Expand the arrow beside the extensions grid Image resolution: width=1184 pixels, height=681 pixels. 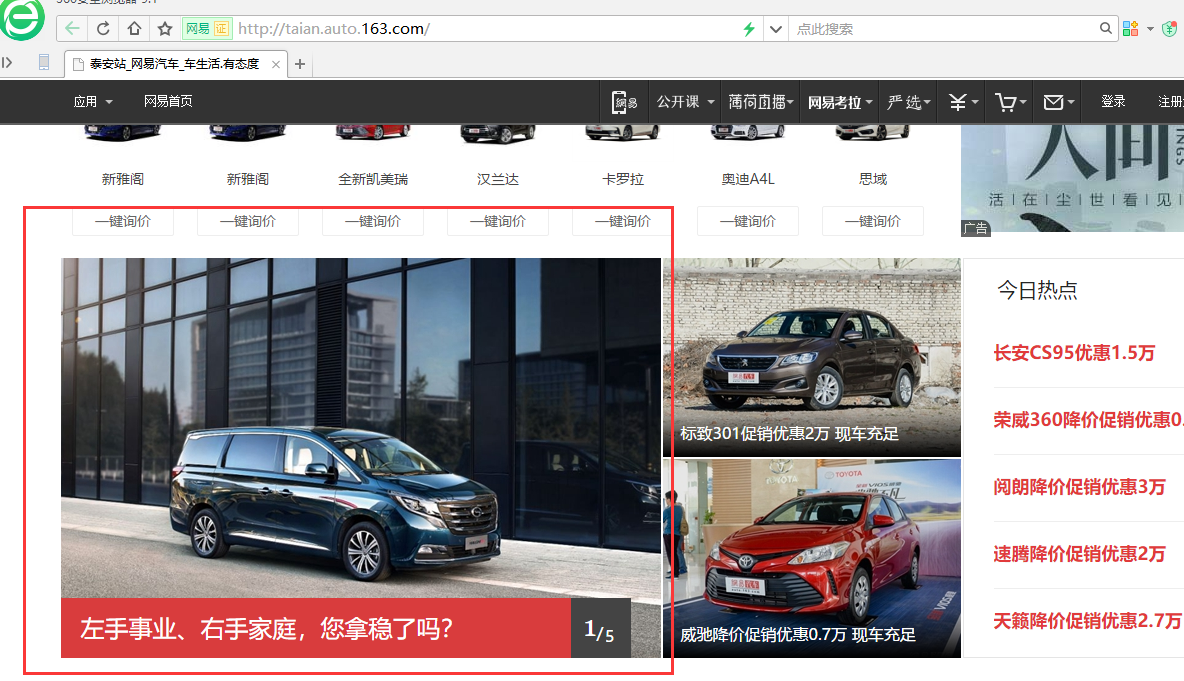point(1150,29)
